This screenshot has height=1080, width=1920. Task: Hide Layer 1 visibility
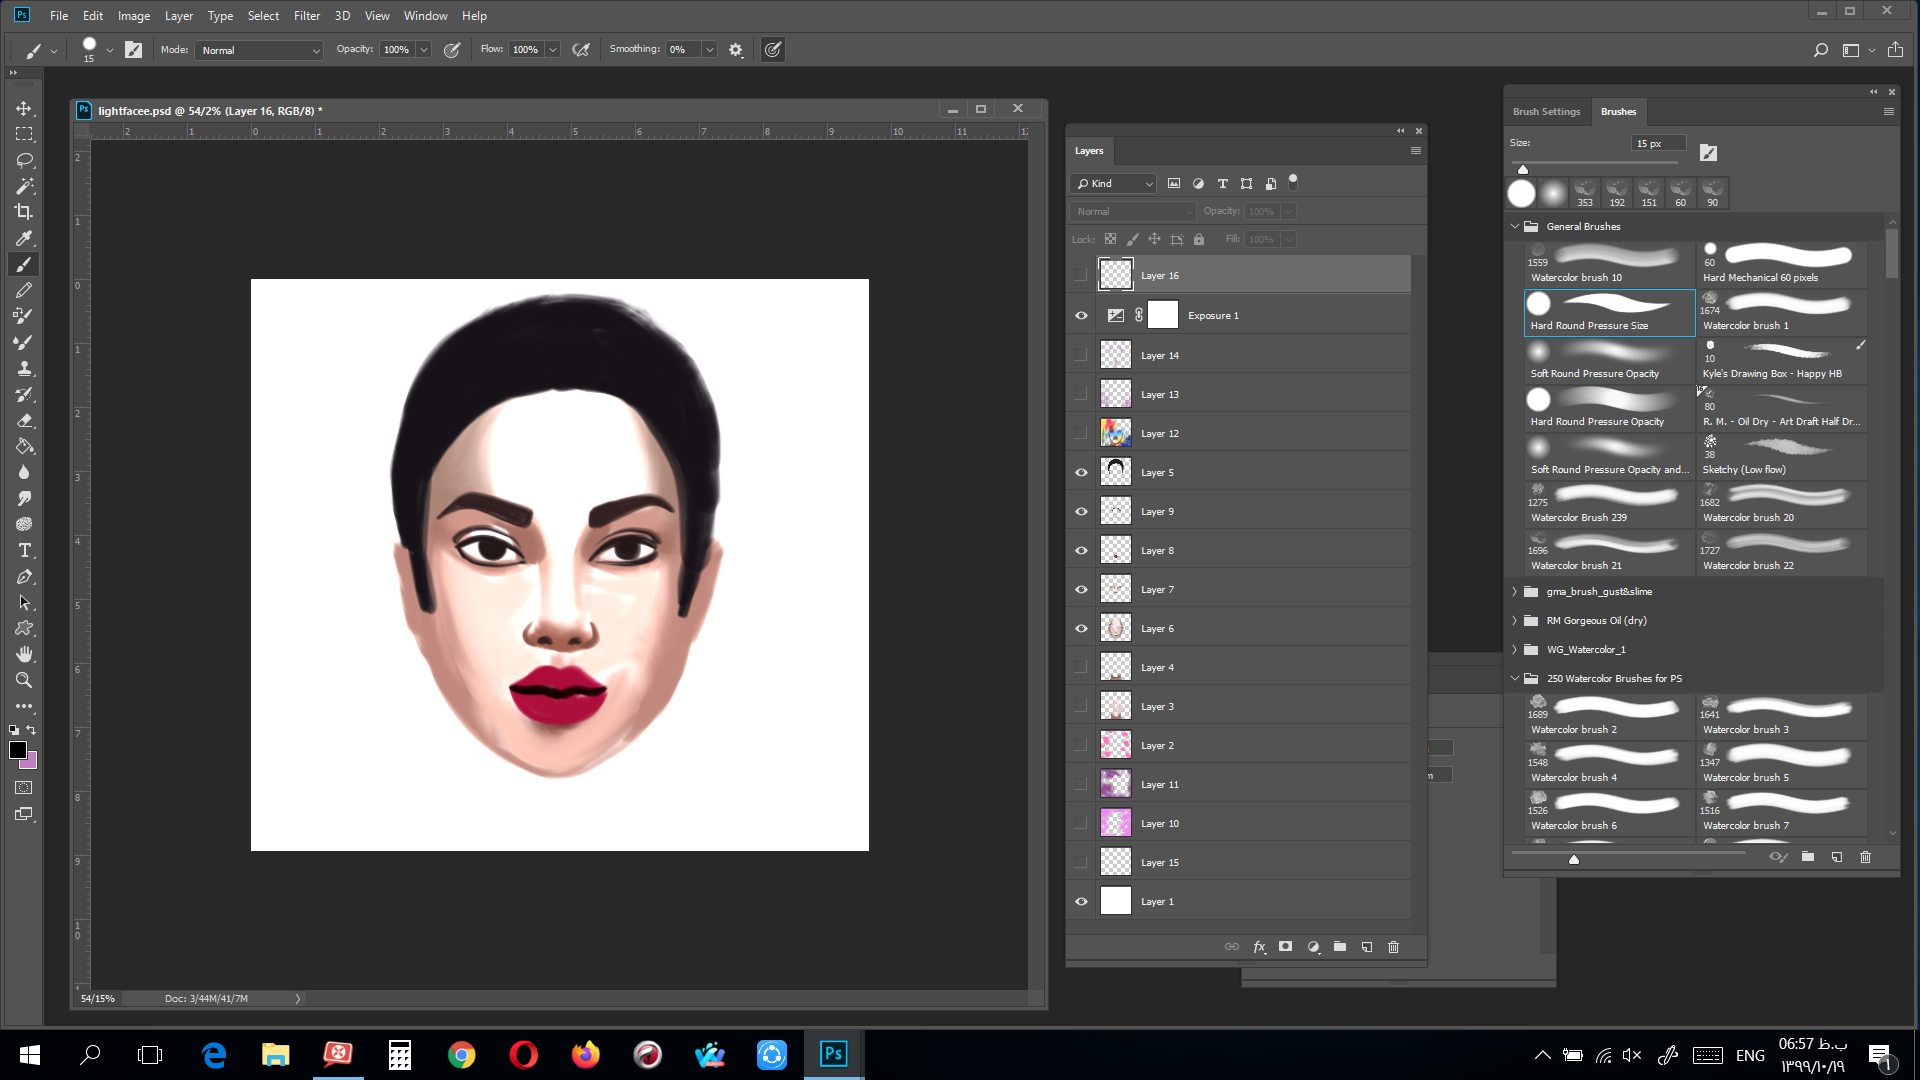click(1081, 901)
